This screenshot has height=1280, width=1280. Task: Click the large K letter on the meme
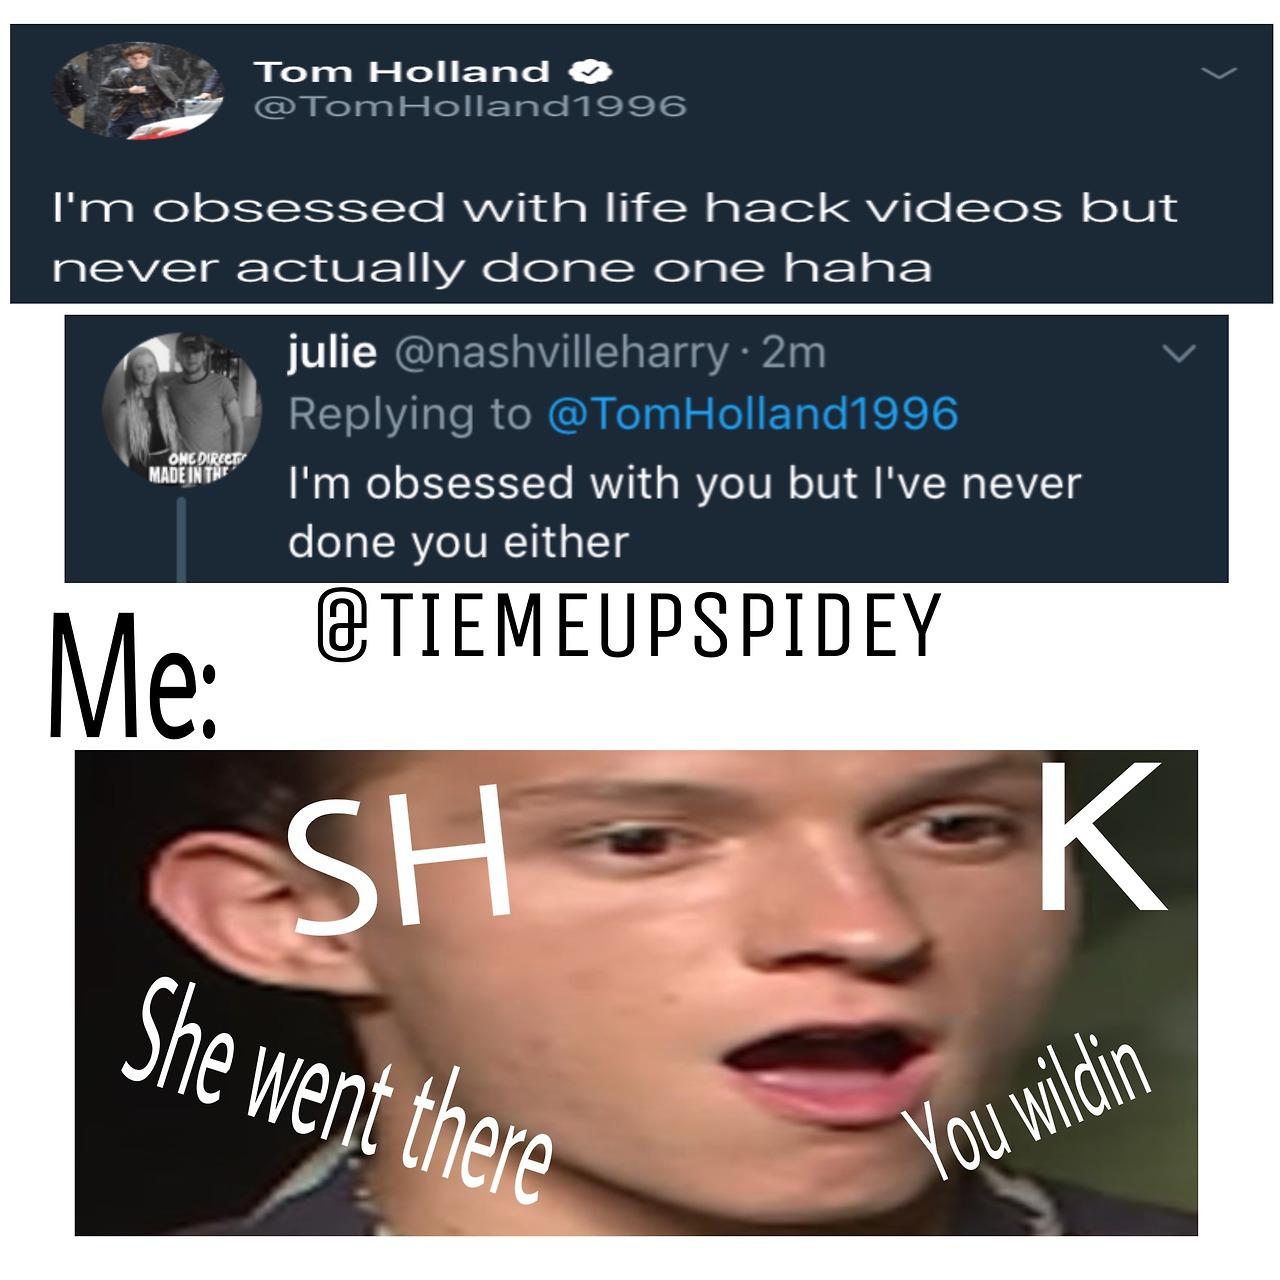pyautogui.click(x=1102, y=837)
